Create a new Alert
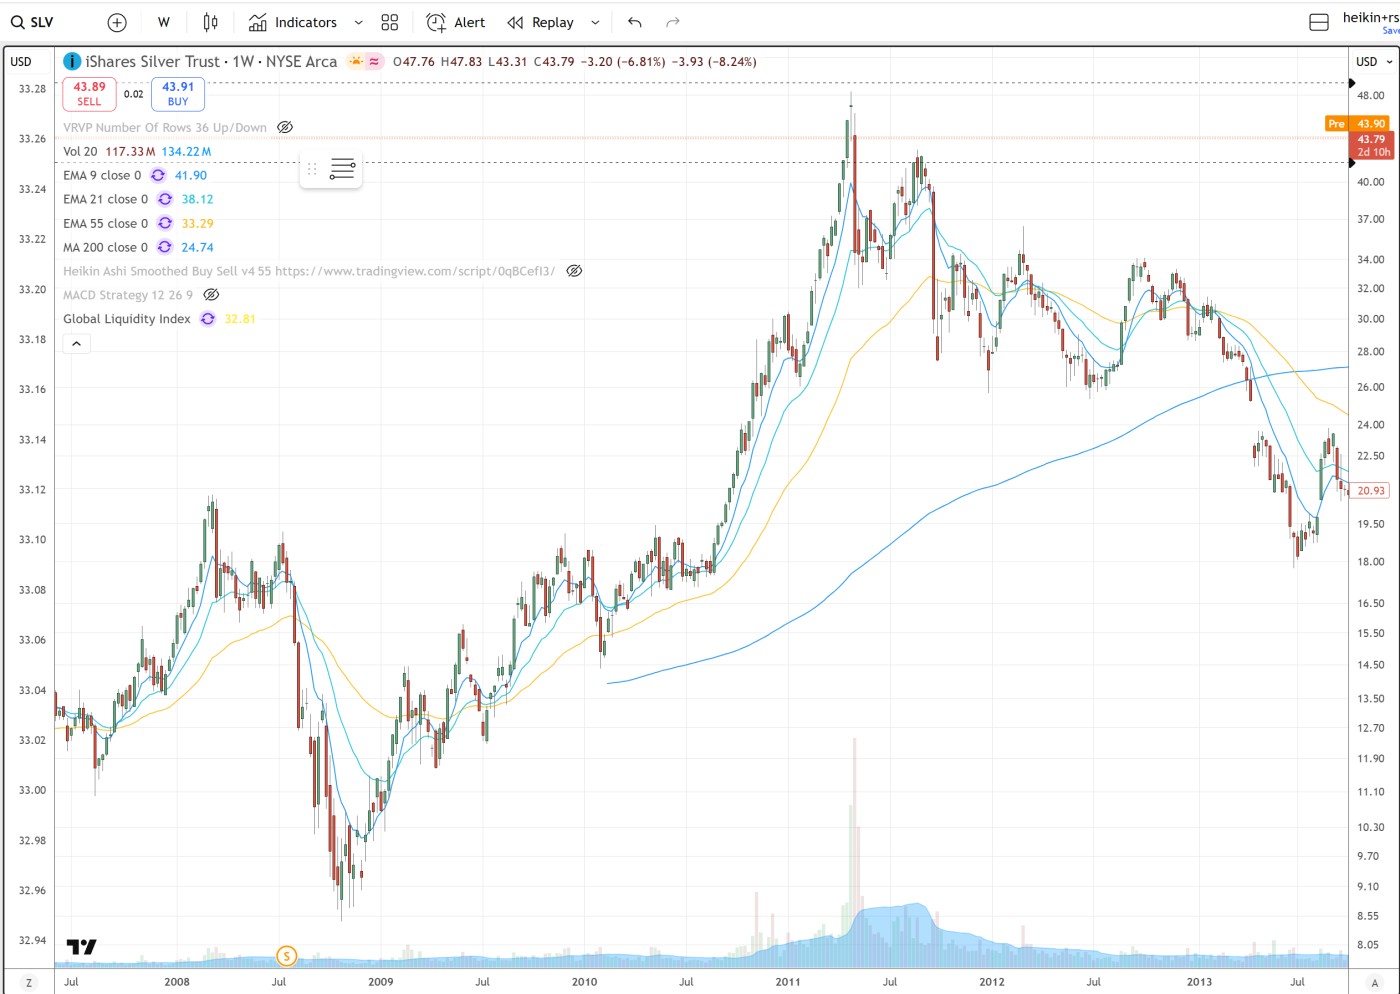Viewport: 1400px width, 994px height. (455, 22)
